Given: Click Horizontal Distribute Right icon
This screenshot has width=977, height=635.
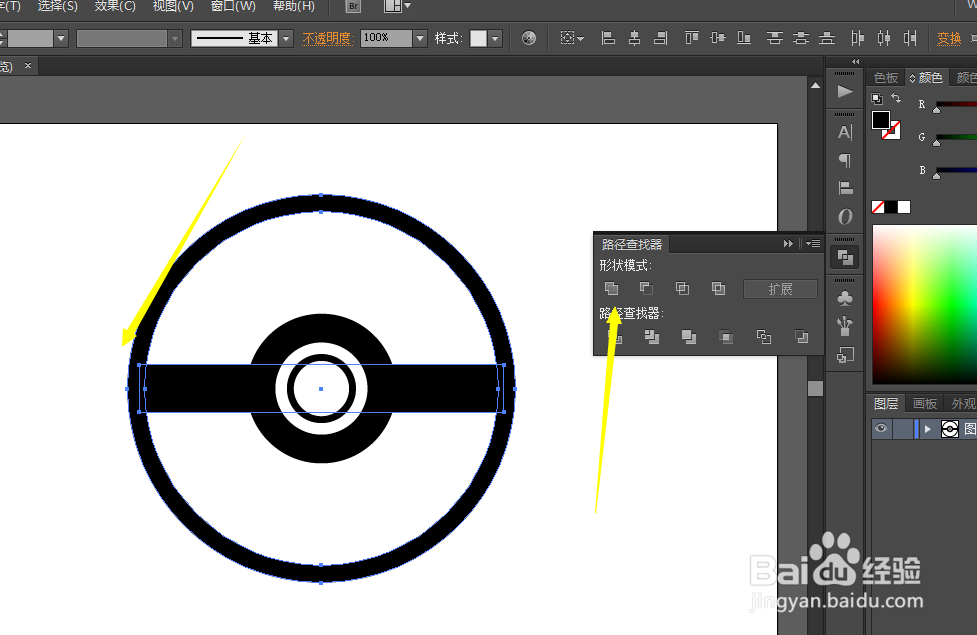Looking at the screenshot, I should [910, 39].
